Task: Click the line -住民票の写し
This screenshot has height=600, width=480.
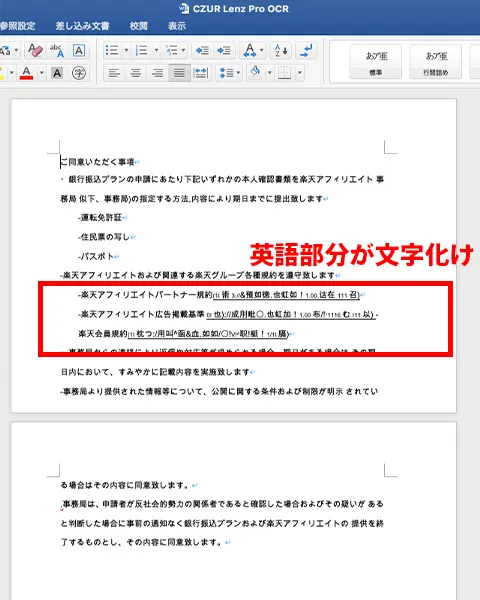Action: [104, 237]
